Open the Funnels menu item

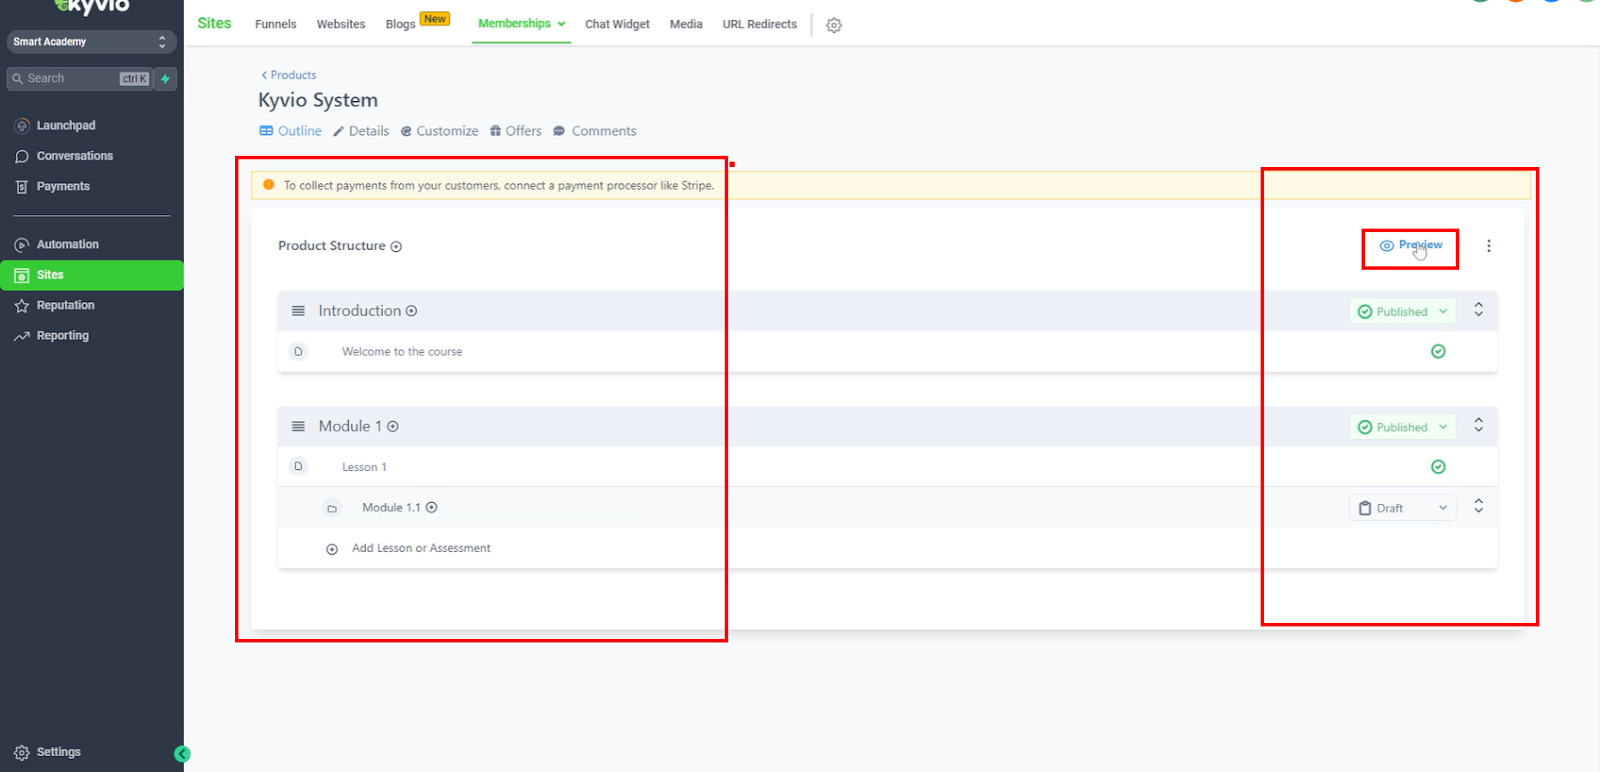[275, 24]
